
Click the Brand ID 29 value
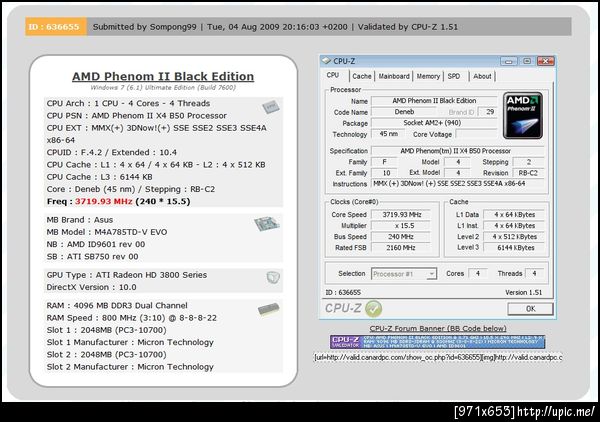tap(490, 112)
